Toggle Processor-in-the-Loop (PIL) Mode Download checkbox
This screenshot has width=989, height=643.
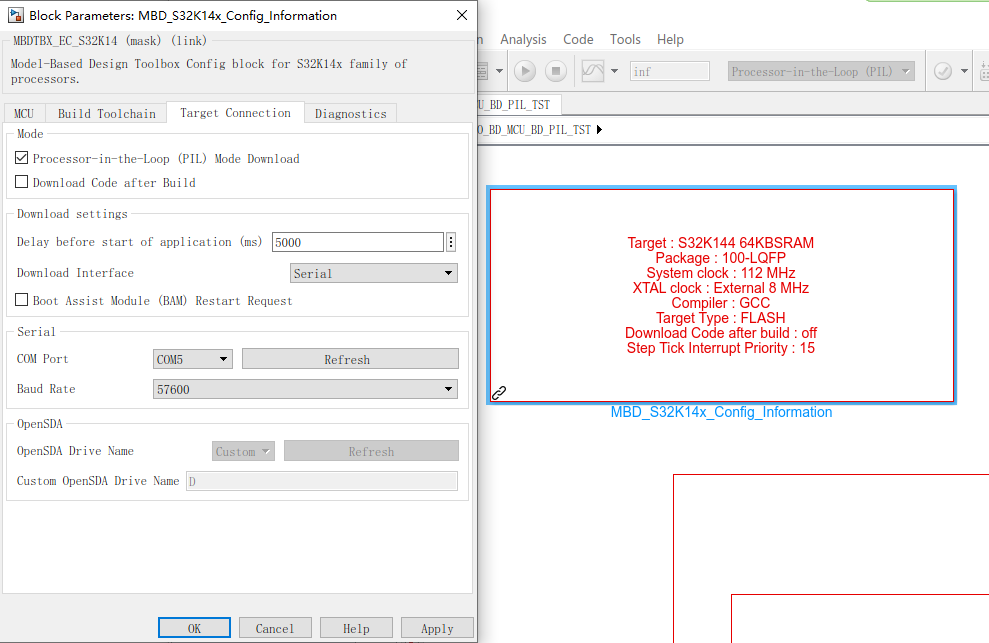pyautogui.click(x=21, y=158)
